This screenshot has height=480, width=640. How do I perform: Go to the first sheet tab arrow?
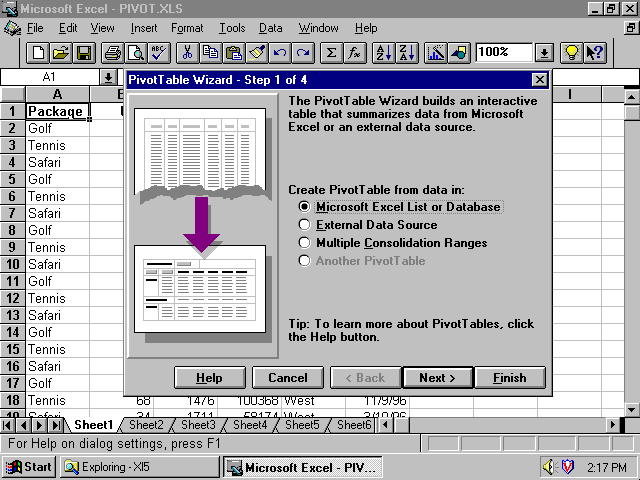(x=7, y=425)
